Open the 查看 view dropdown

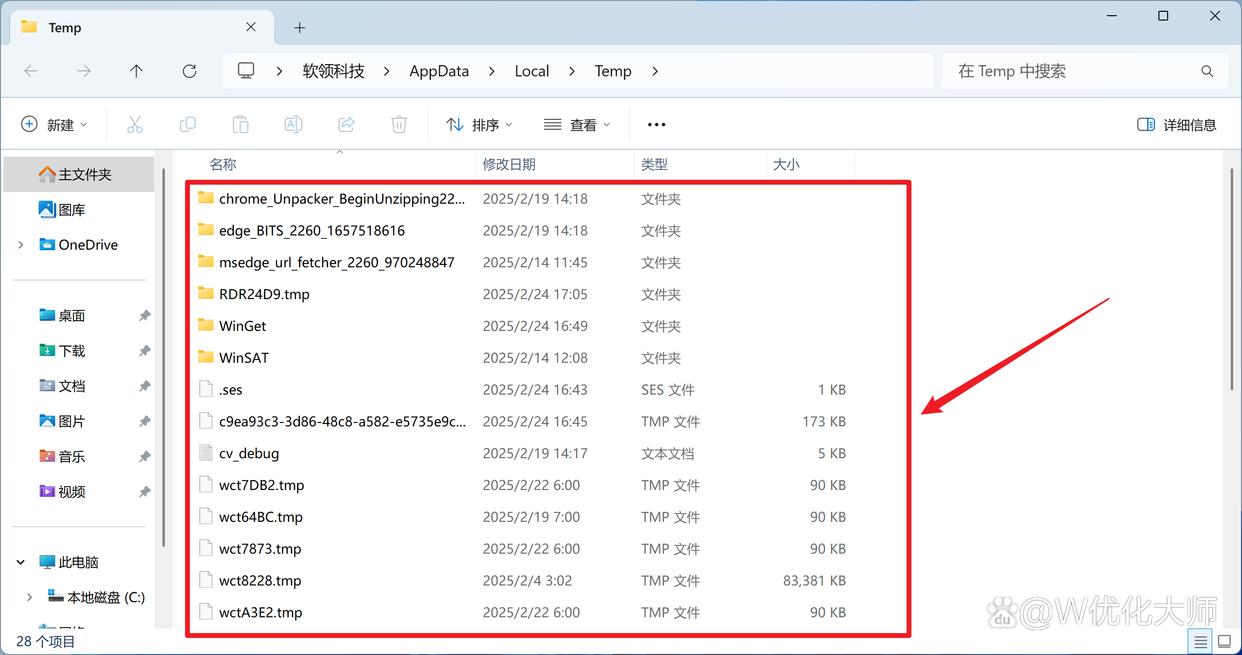point(577,125)
